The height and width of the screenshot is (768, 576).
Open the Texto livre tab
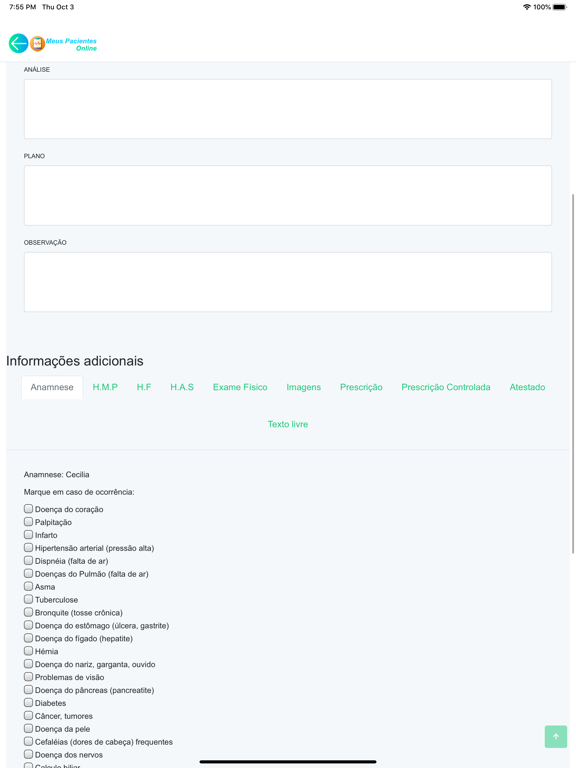click(288, 424)
